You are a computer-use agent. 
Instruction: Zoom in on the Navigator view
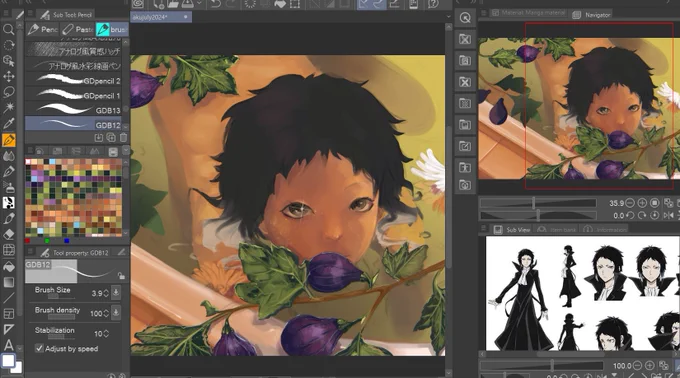(642, 203)
